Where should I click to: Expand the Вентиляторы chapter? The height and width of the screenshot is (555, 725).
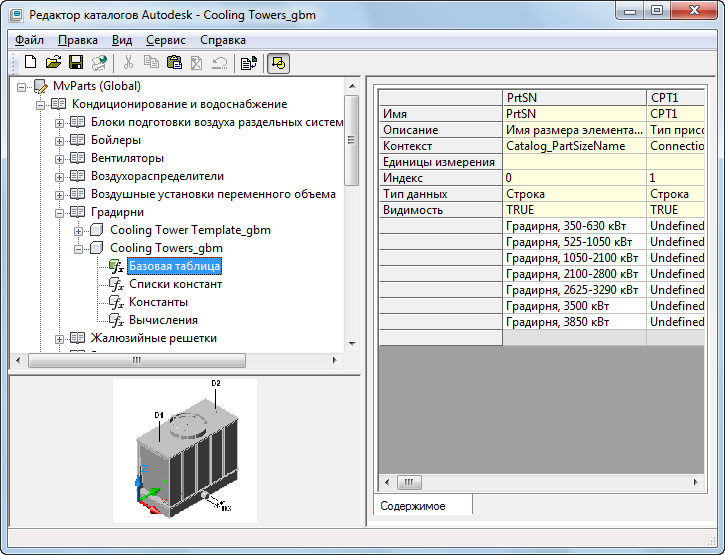(x=59, y=159)
